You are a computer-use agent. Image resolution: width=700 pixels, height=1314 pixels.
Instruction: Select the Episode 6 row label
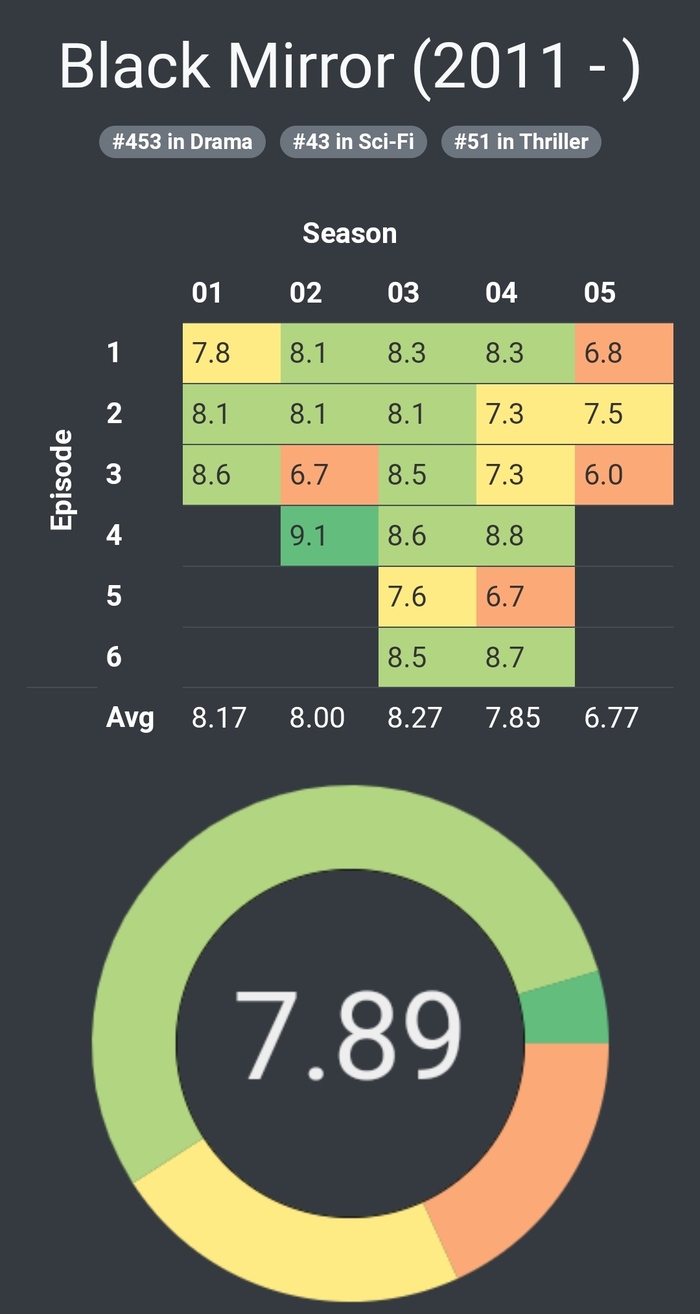point(114,656)
